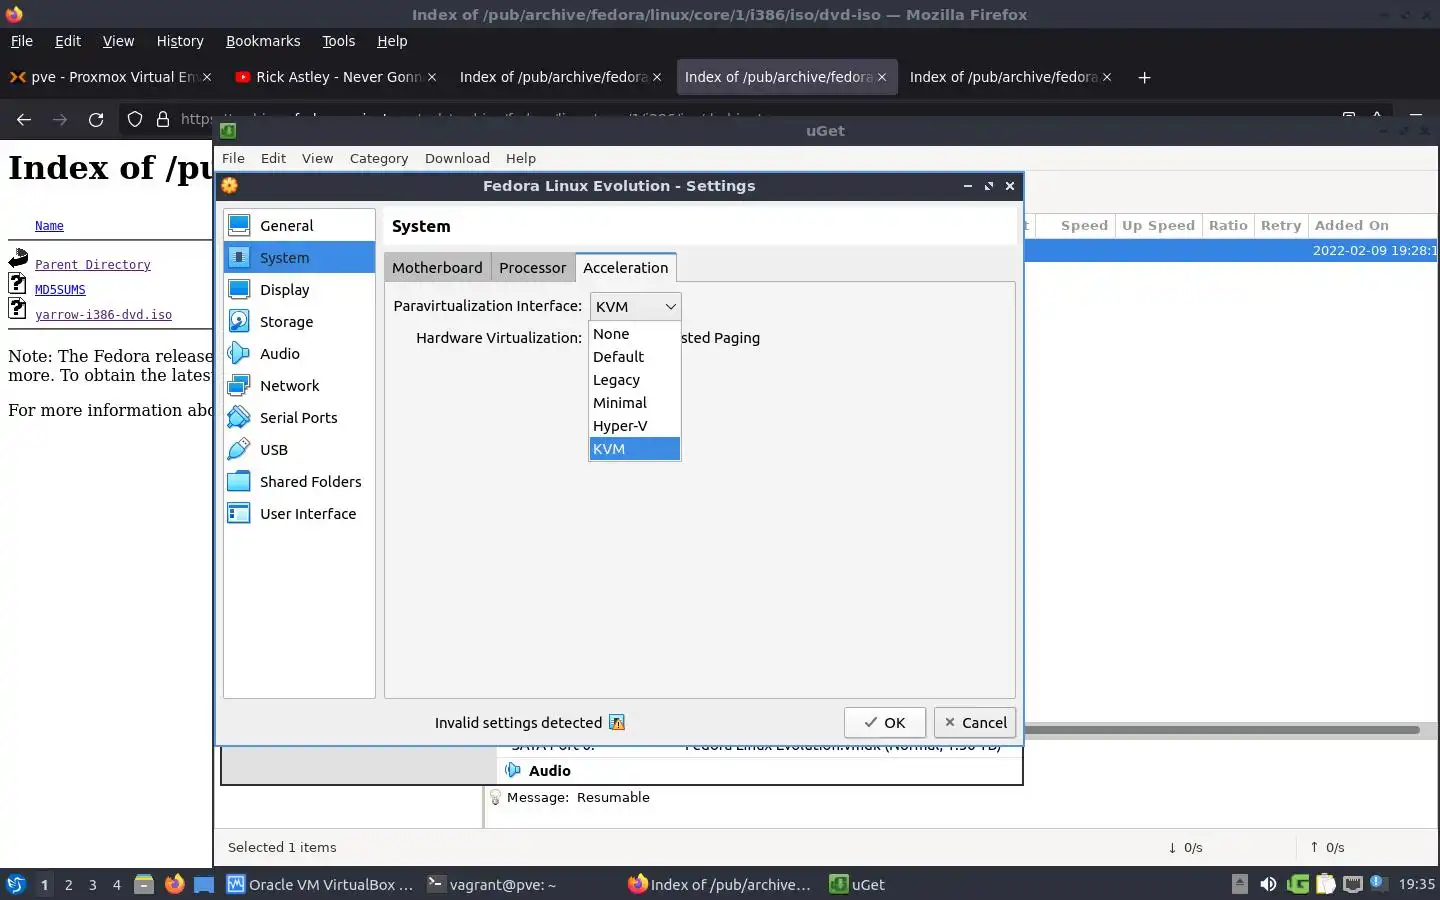Click the uGet Up Speed column header
Viewport: 1440px width, 900px height.
pos(1158,226)
